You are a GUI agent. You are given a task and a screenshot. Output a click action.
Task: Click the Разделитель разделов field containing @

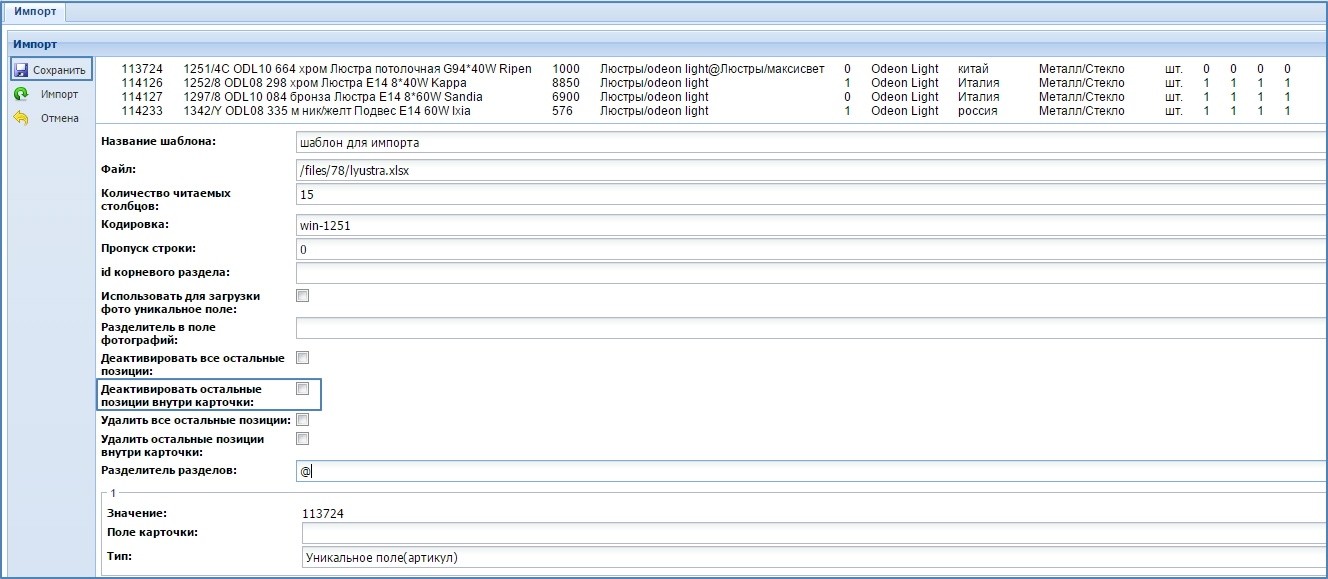pos(810,471)
